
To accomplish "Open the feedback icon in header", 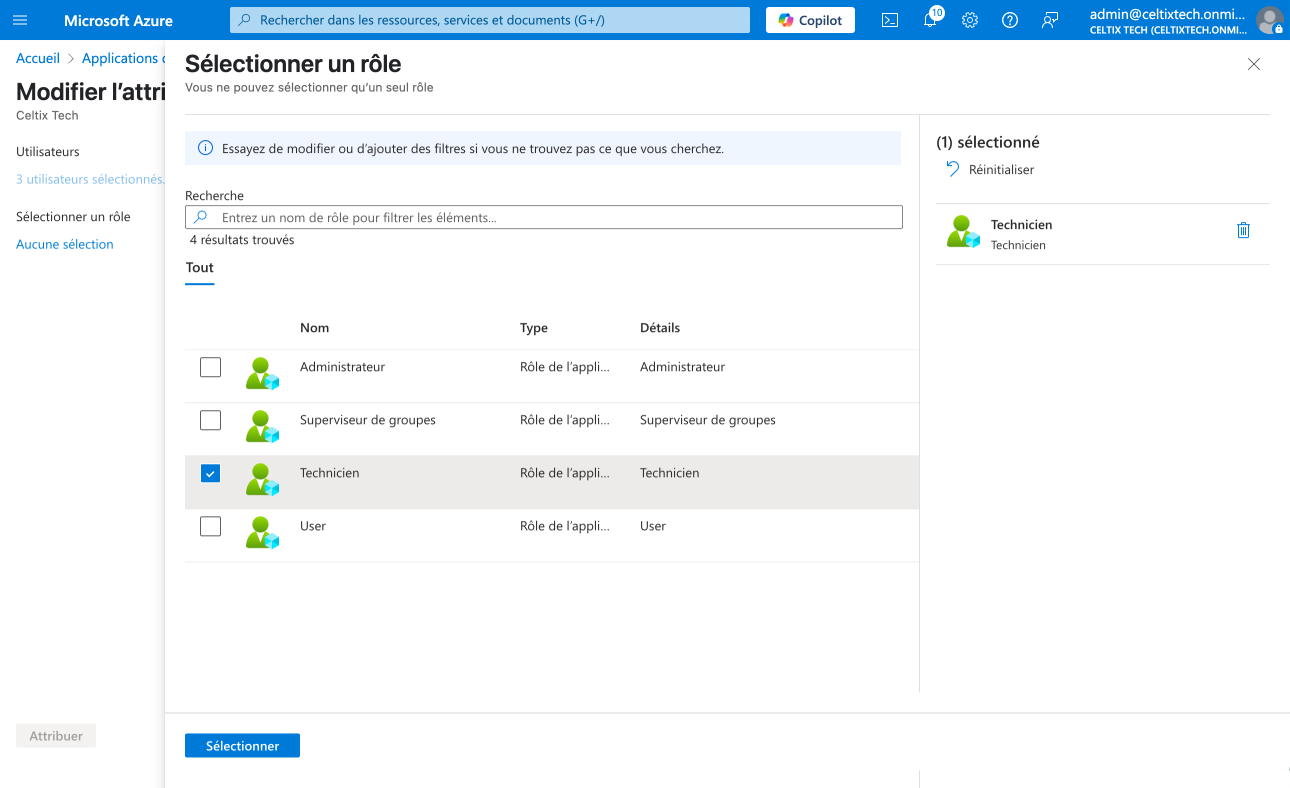I will tap(1050, 20).
